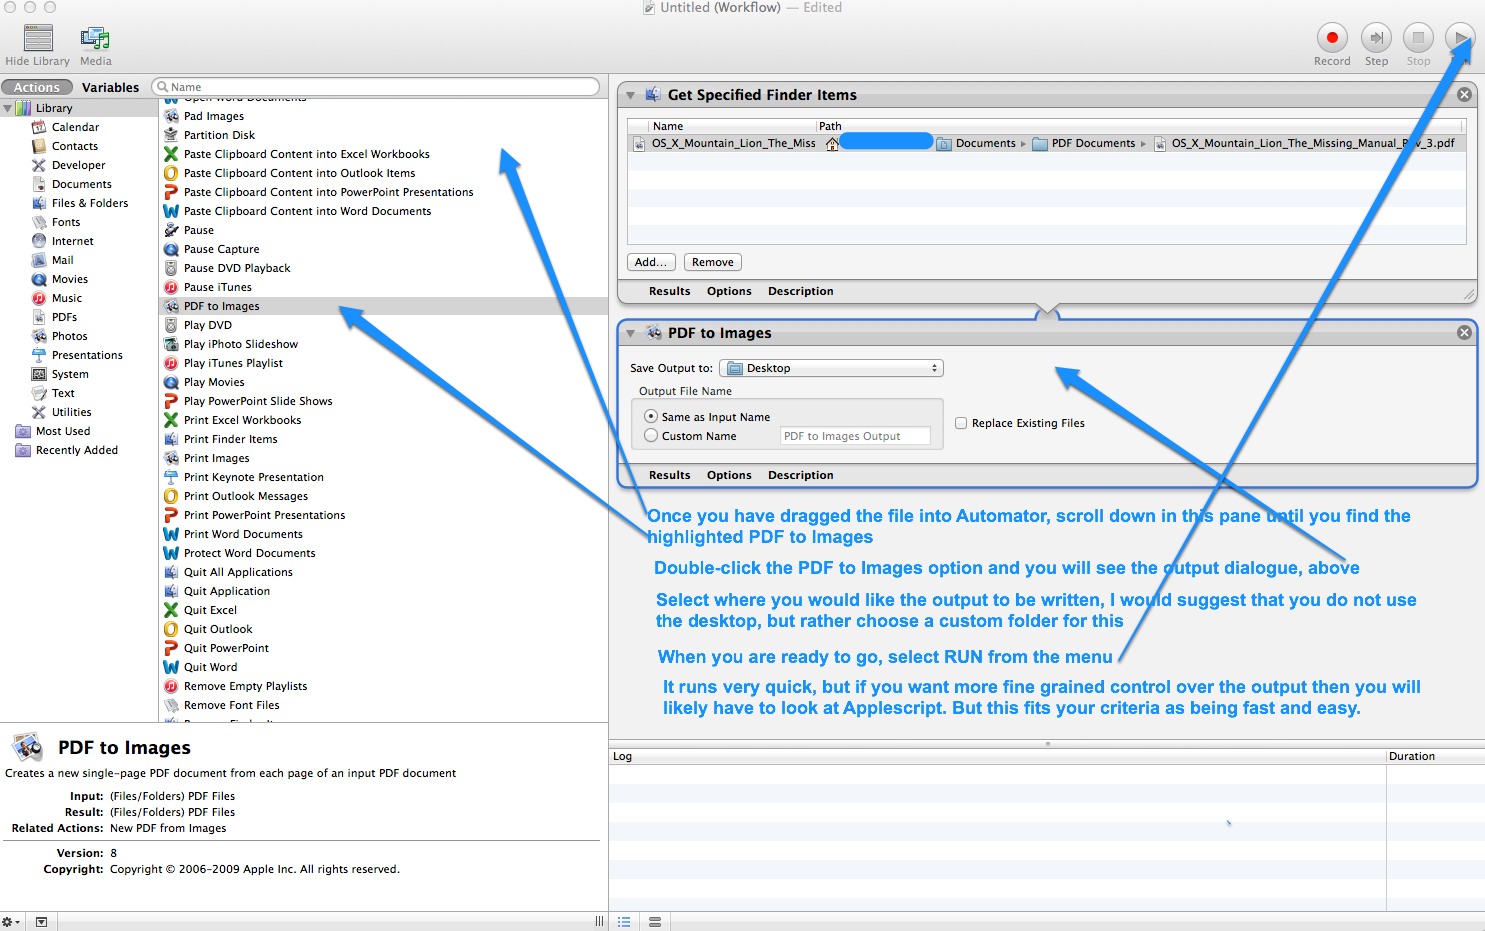Click the Hide Library toolbar icon
Image resolution: width=1485 pixels, height=931 pixels.
38,38
